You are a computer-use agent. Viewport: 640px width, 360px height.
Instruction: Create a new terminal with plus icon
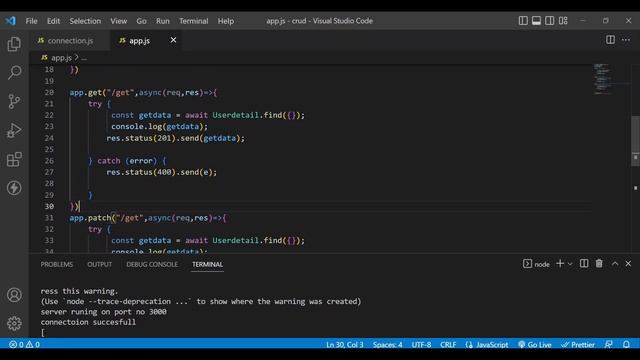click(x=560, y=264)
